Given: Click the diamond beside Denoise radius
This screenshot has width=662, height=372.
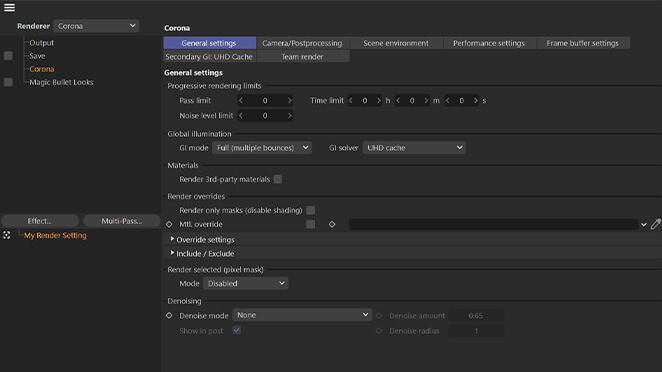Looking at the screenshot, I should tap(379, 331).
